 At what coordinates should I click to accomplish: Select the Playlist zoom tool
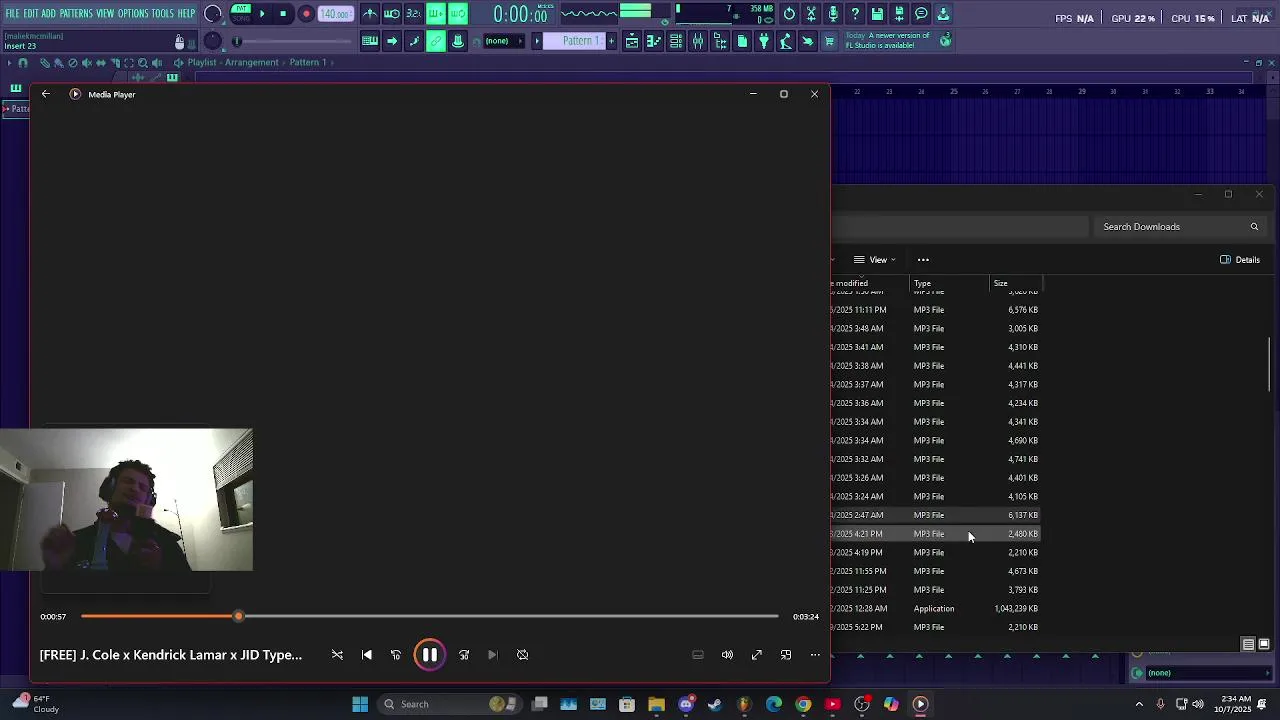tap(143, 62)
